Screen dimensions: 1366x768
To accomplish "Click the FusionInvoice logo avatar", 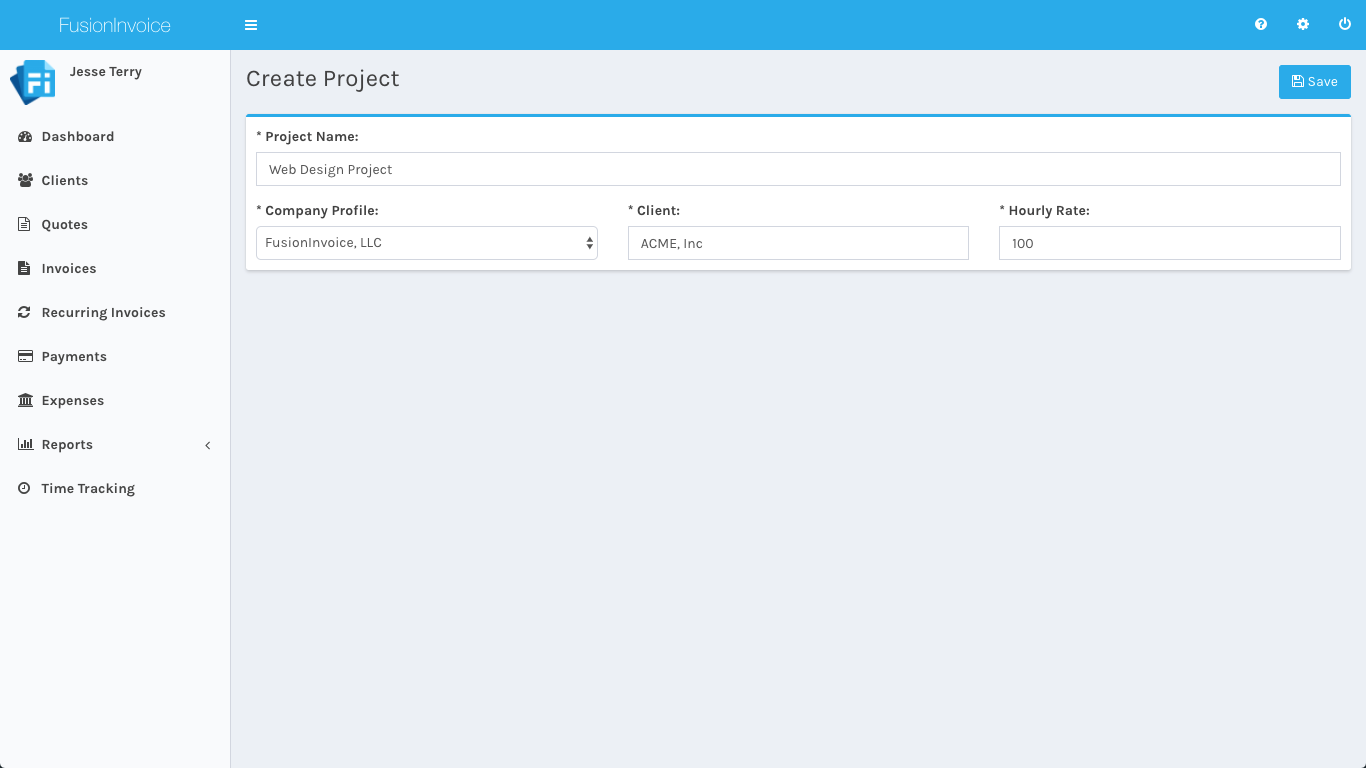I will [x=33, y=82].
